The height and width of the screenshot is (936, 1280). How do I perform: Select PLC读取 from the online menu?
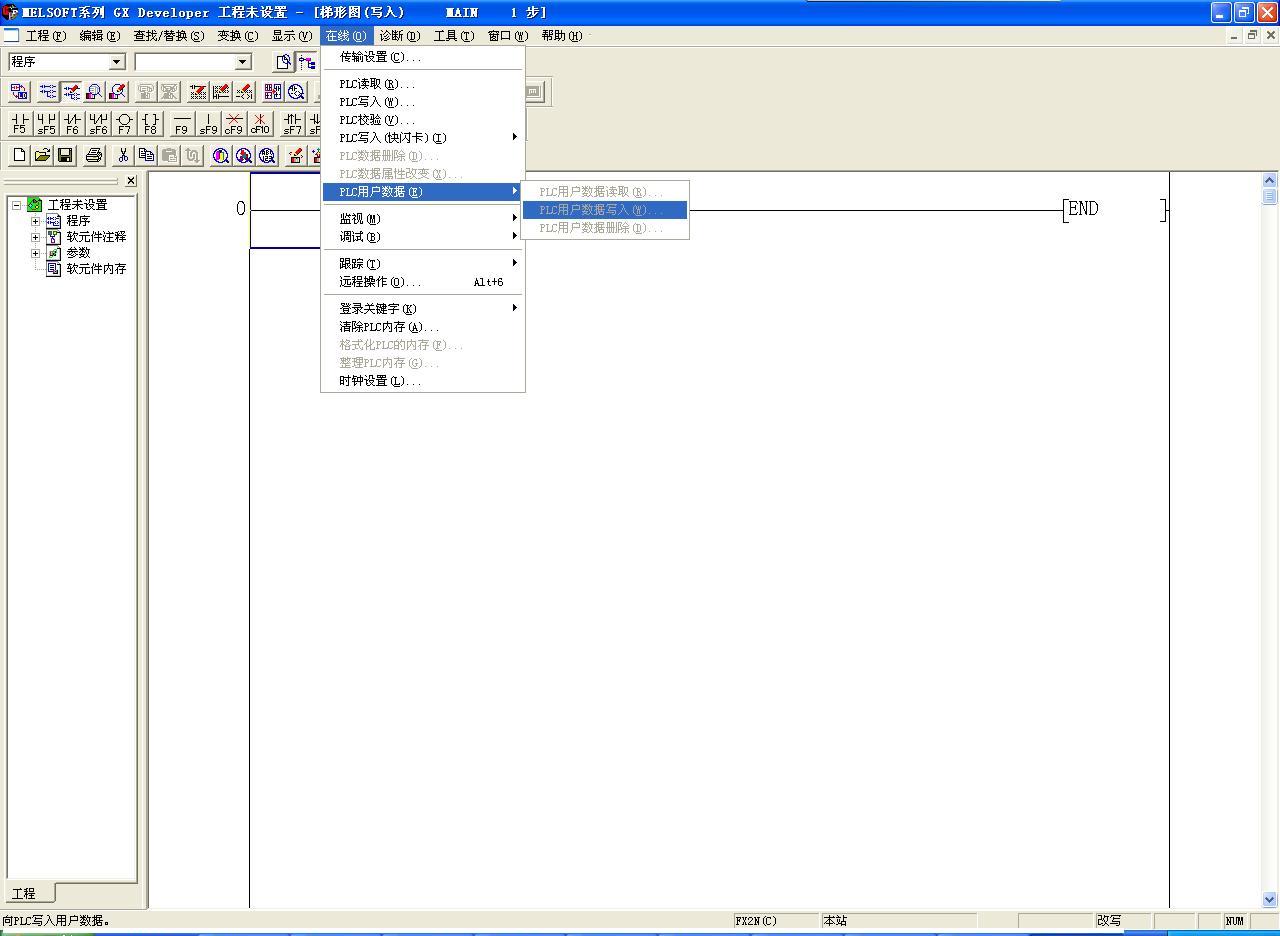[376, 84]
